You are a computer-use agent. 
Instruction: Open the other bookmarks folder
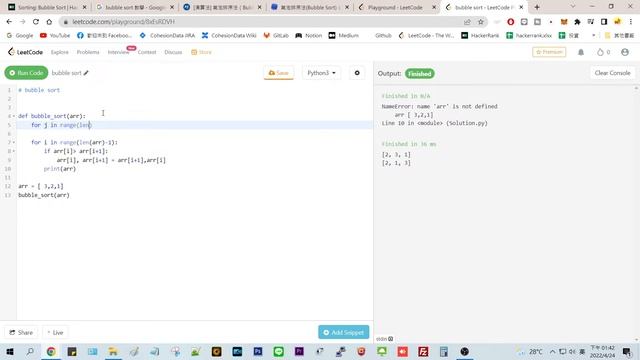click(x=619, y=36)
